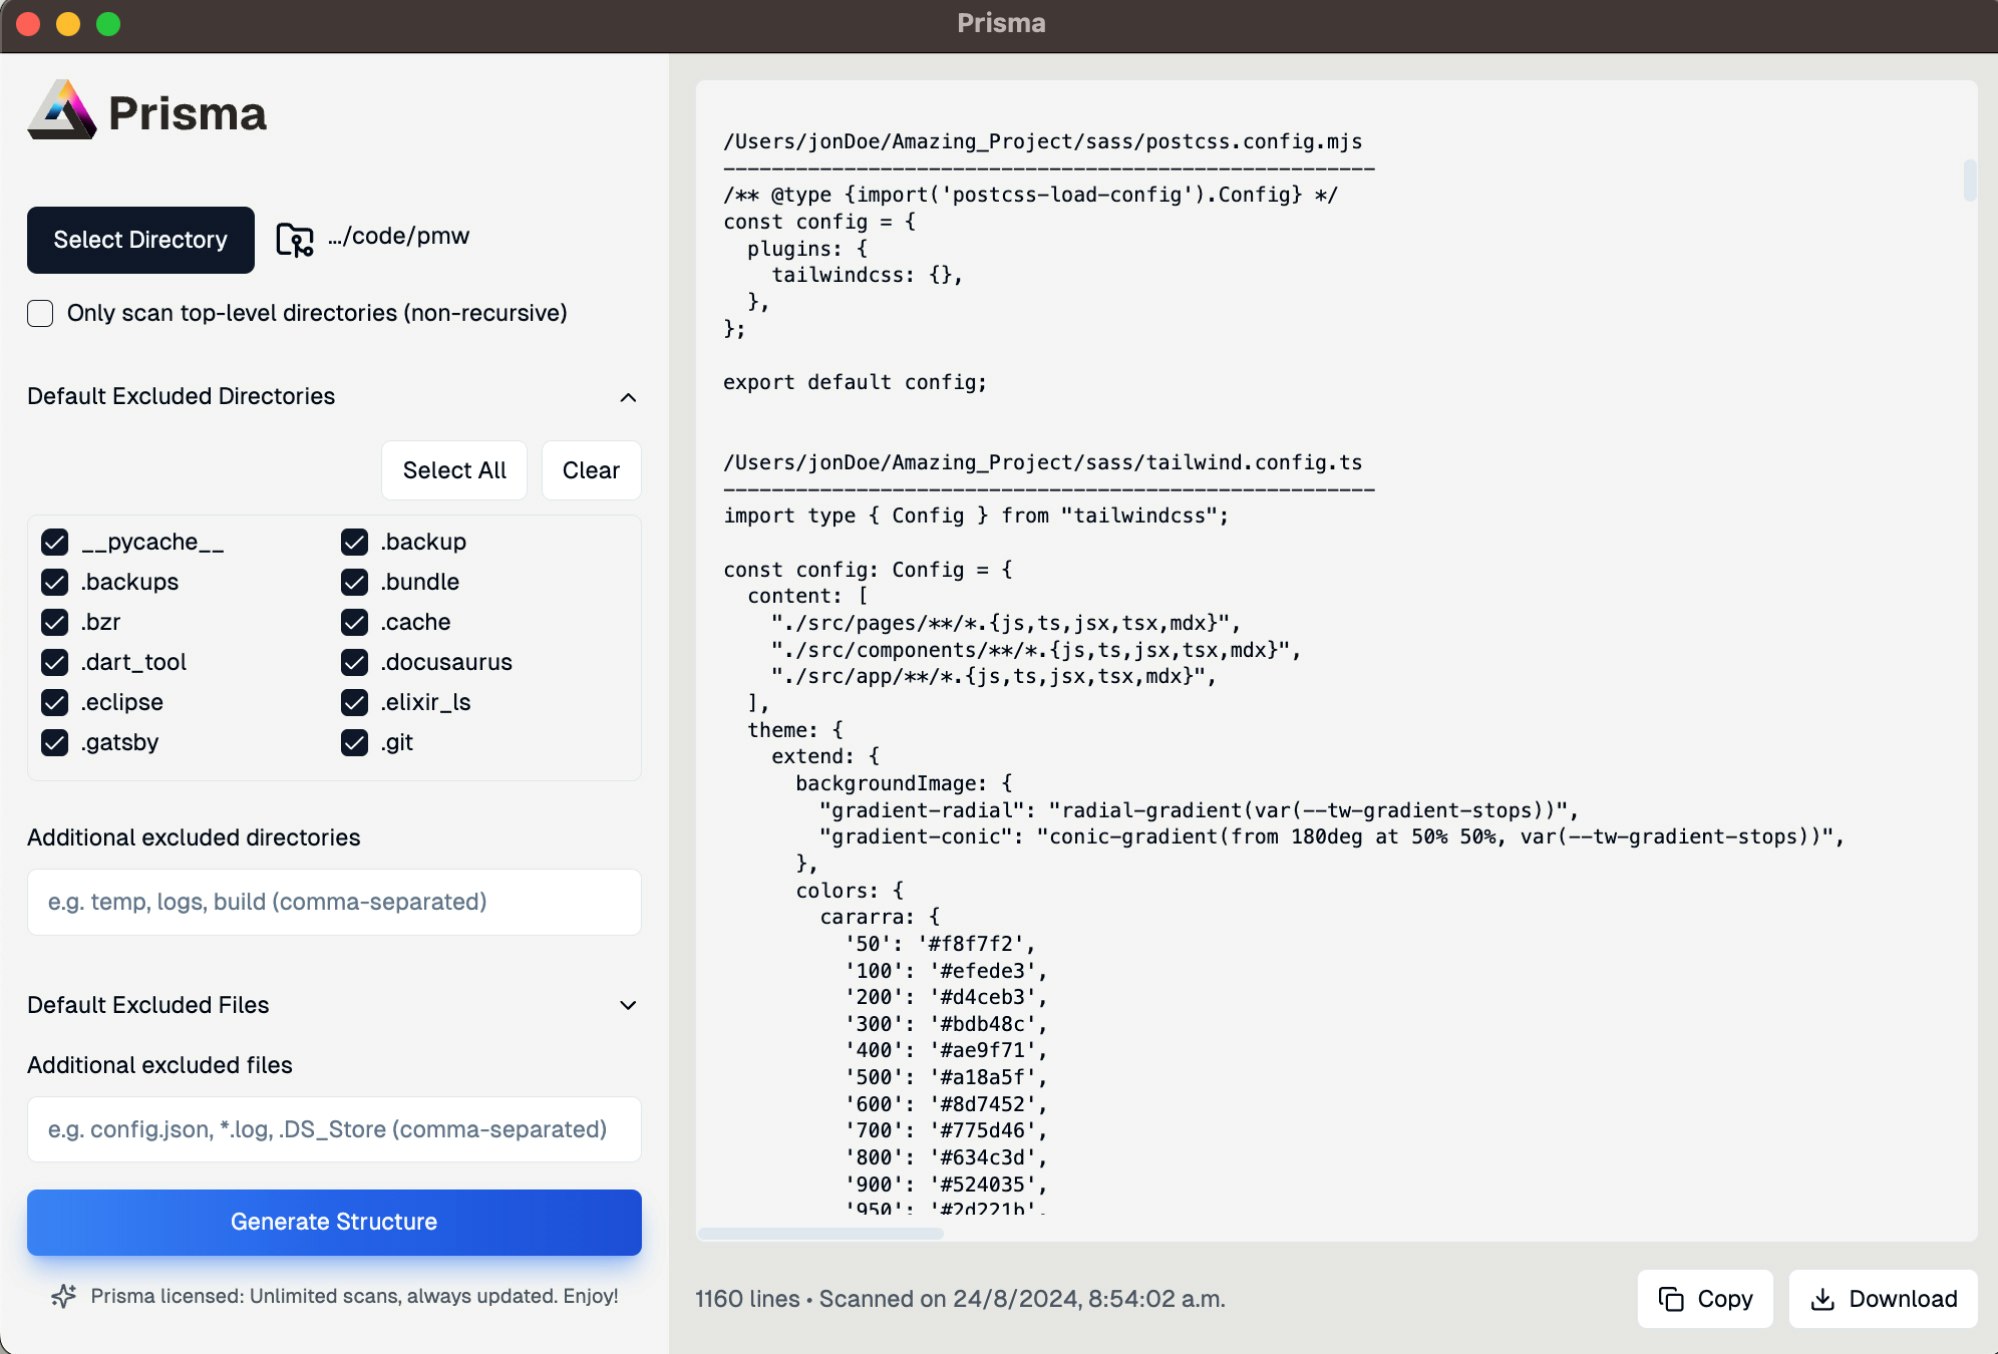Viewport: 1998px width, 1354px height.
Task: Click the copy icon in Copy button
Action: (x=1670, y=1298)
